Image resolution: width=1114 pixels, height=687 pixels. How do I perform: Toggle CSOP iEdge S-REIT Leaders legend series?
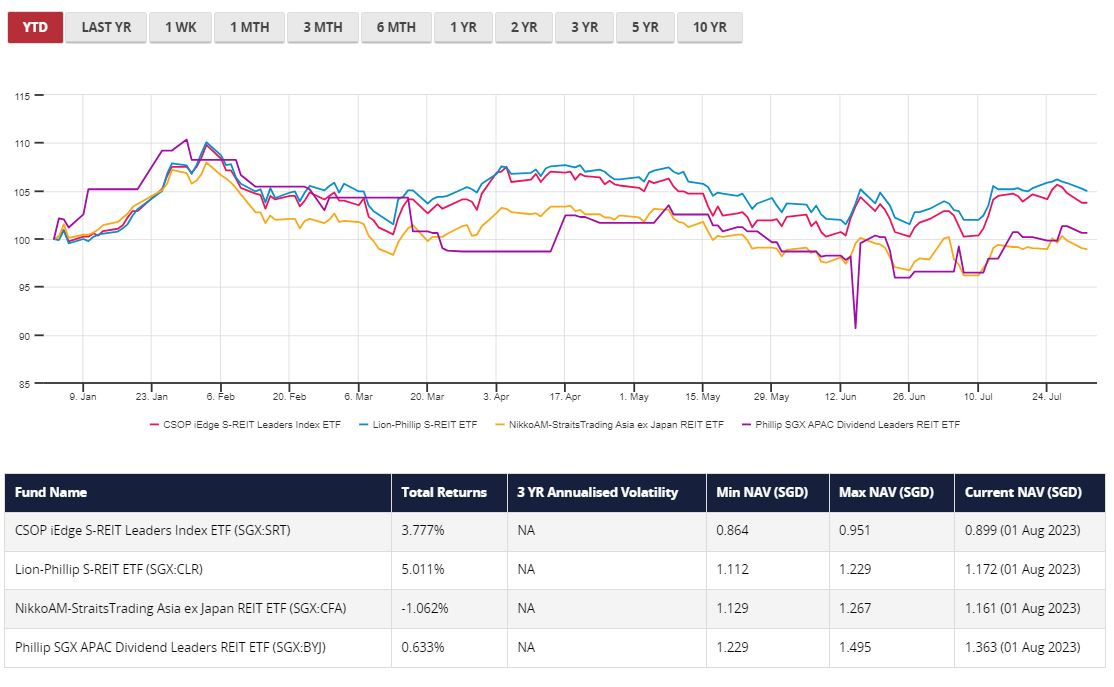coord(245,425)
